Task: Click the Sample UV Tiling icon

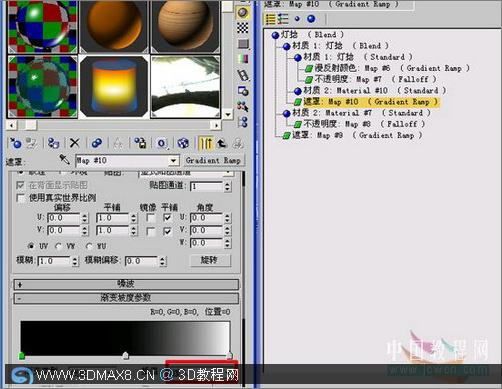Action: [243, 44]
